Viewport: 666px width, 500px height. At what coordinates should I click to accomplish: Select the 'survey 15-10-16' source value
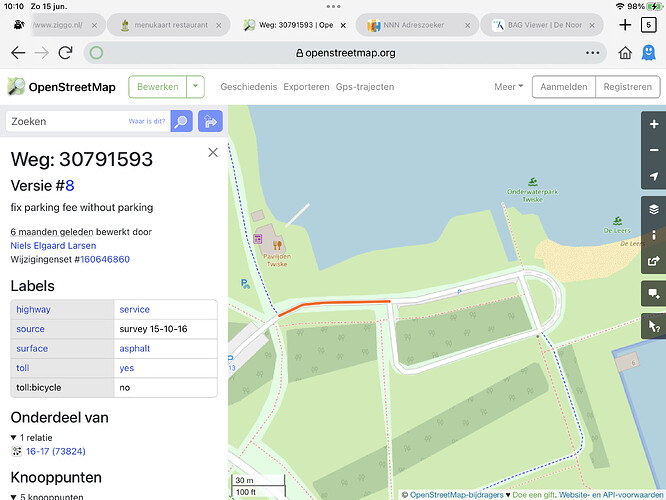coord(153,329)
